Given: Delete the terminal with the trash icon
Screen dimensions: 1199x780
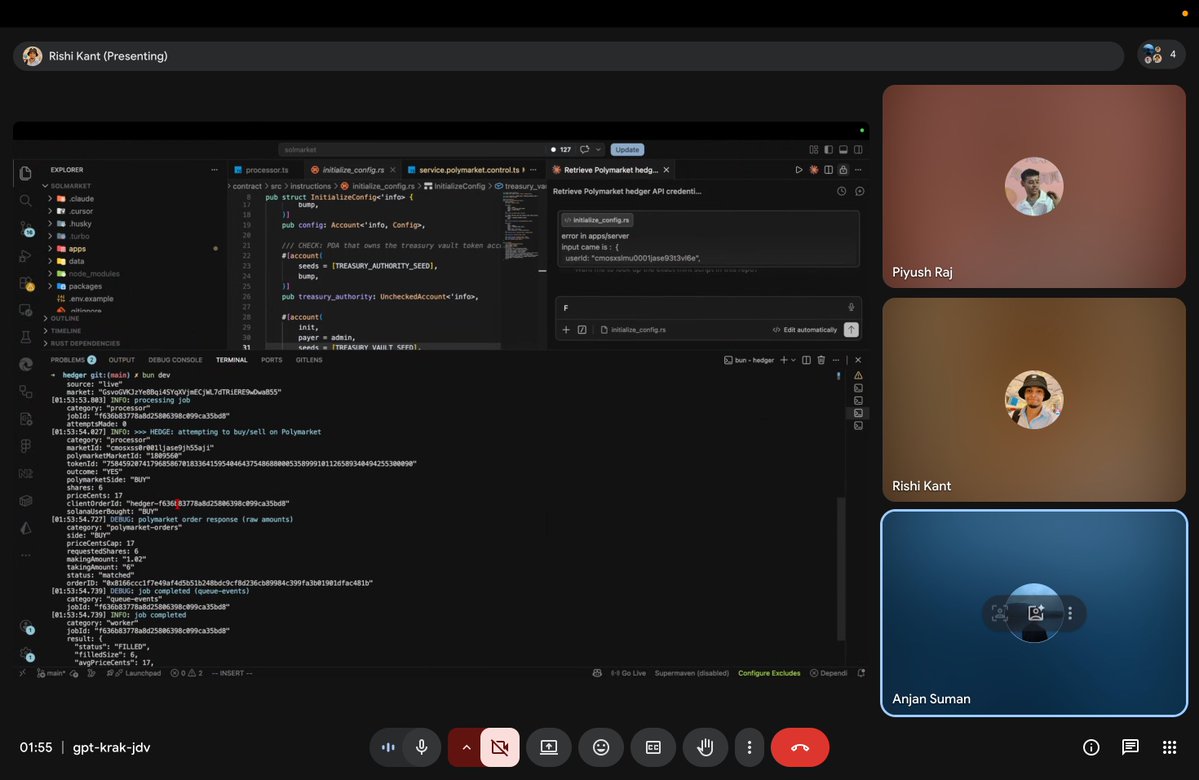Looking at the screenshot, I should click(821, 359).
